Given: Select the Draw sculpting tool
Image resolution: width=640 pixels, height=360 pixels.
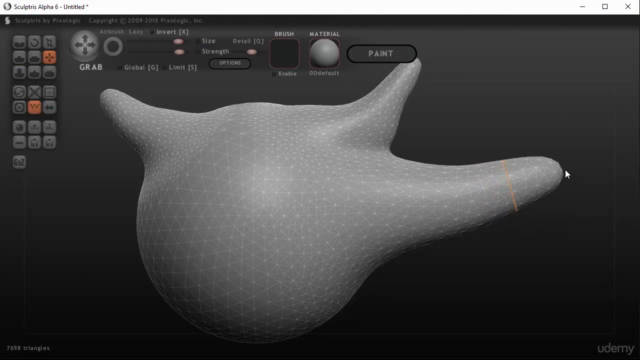Looking at the screenshot, I should click(19, 57).
